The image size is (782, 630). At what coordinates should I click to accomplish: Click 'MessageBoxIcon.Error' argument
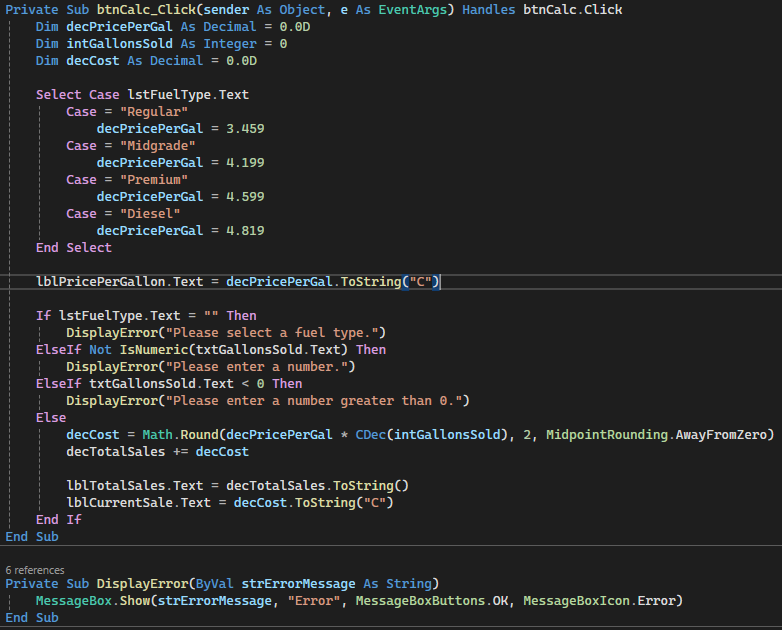(599, 601)
